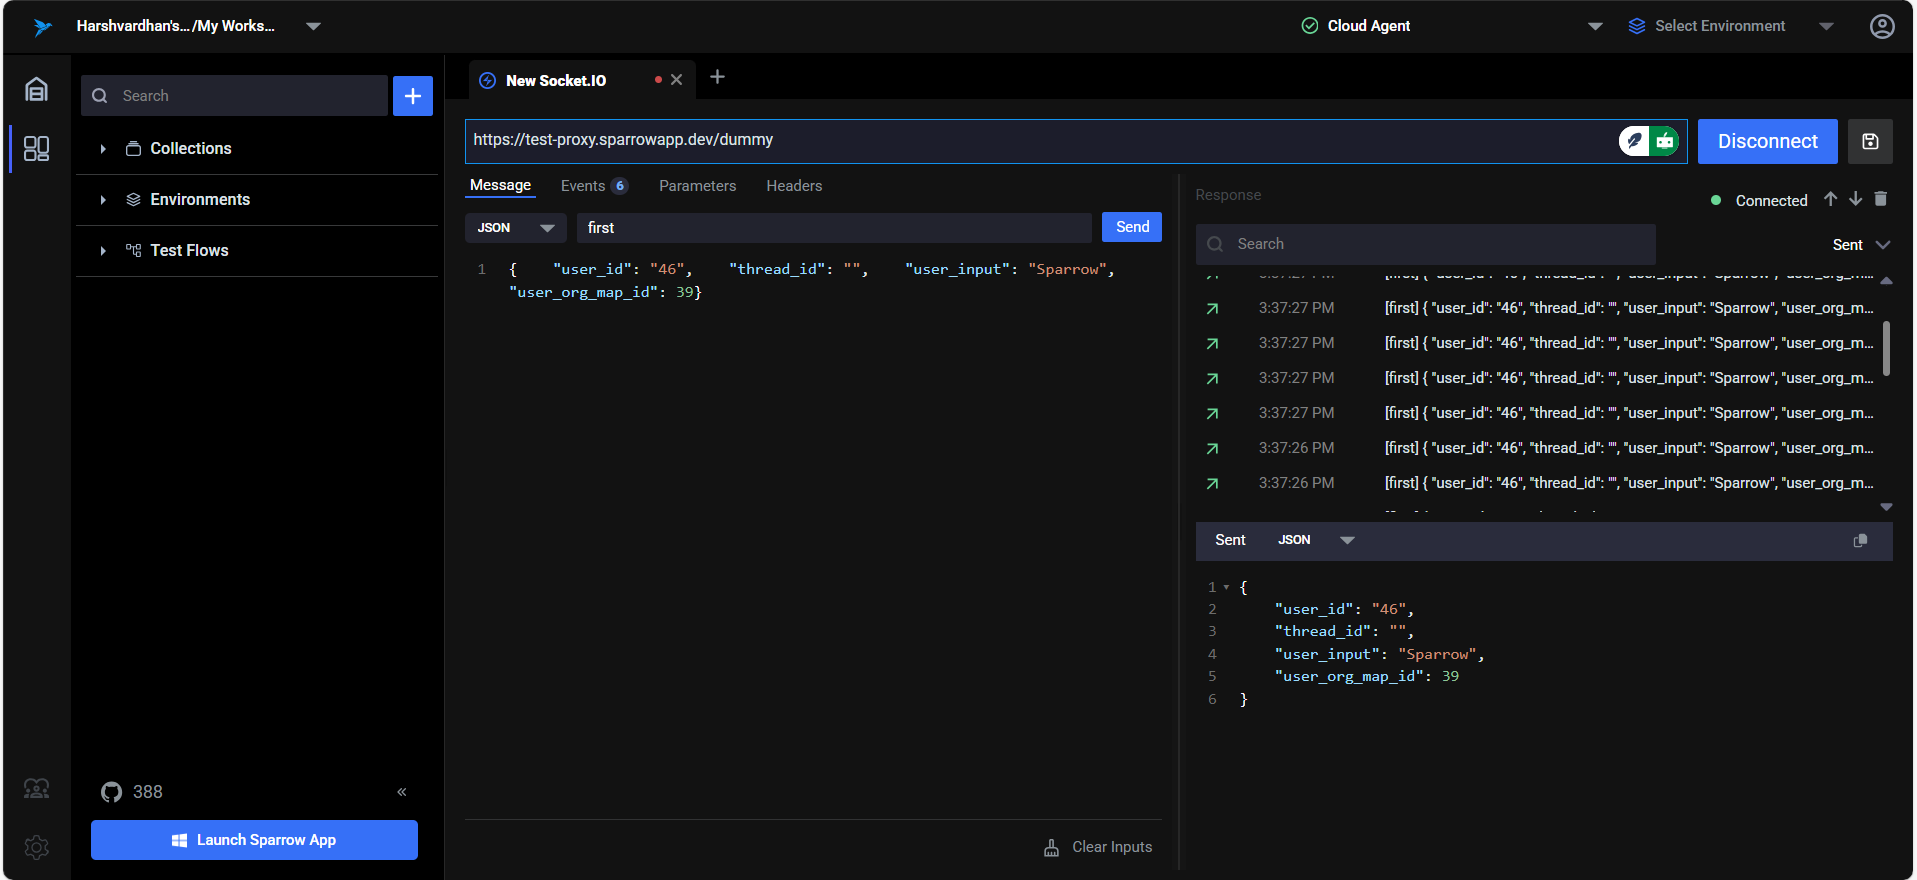
Task: Focus the Response search field
Action: 1425,244
